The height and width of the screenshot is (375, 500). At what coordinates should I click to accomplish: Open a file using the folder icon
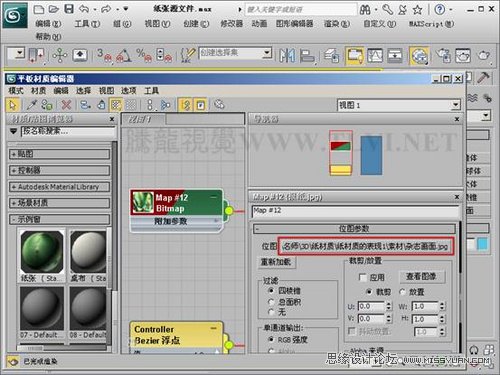point(53,9)
